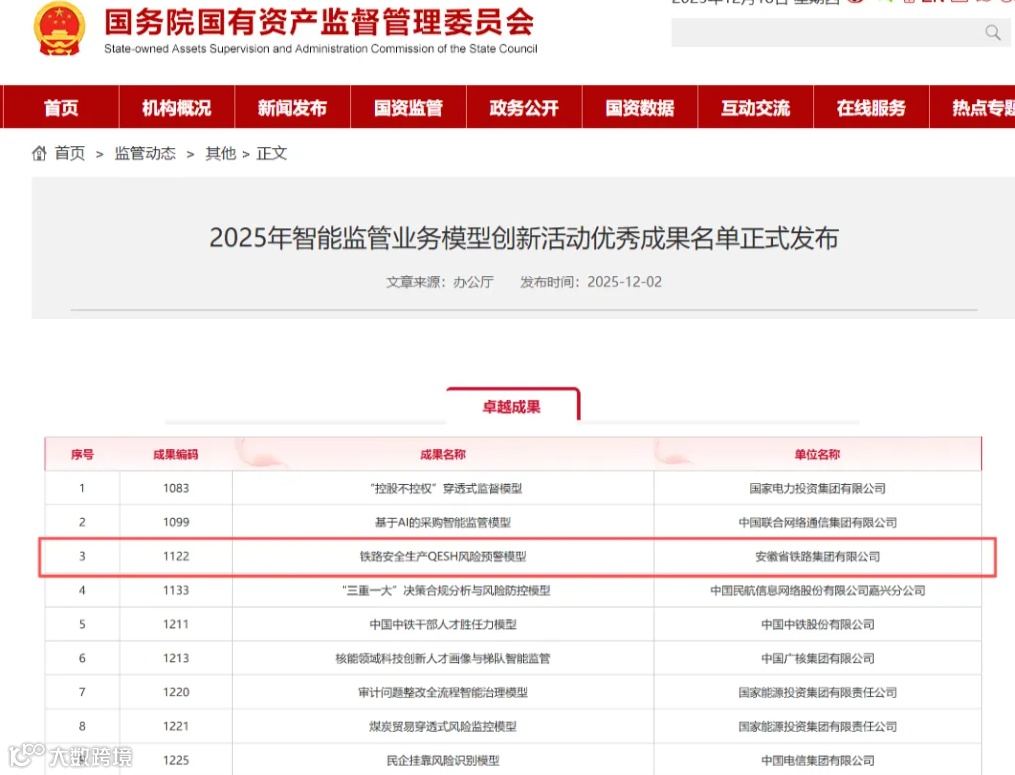This screenshot has height=775, width=1015.
Task: Open the 新闻发布 navigation menu
Action: pos(292,107)
